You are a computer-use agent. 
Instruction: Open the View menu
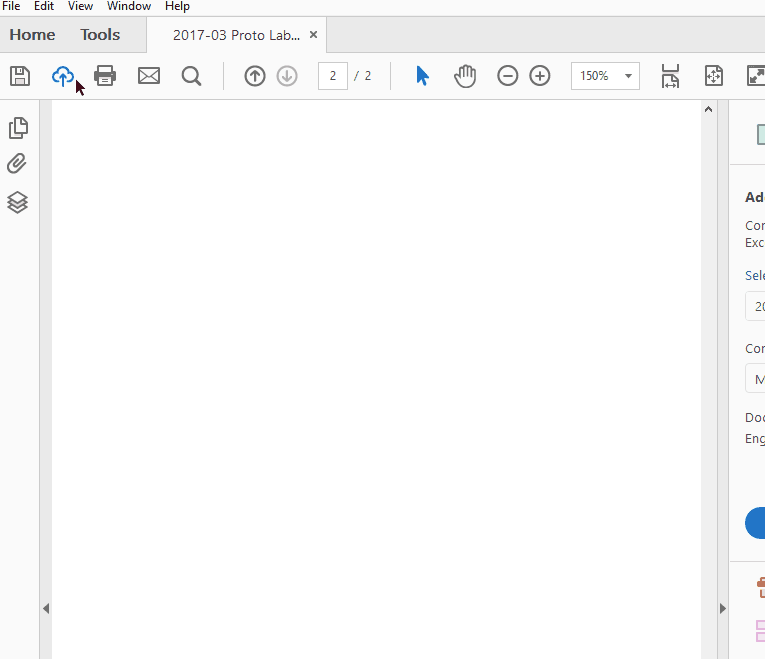click(80, 6)
